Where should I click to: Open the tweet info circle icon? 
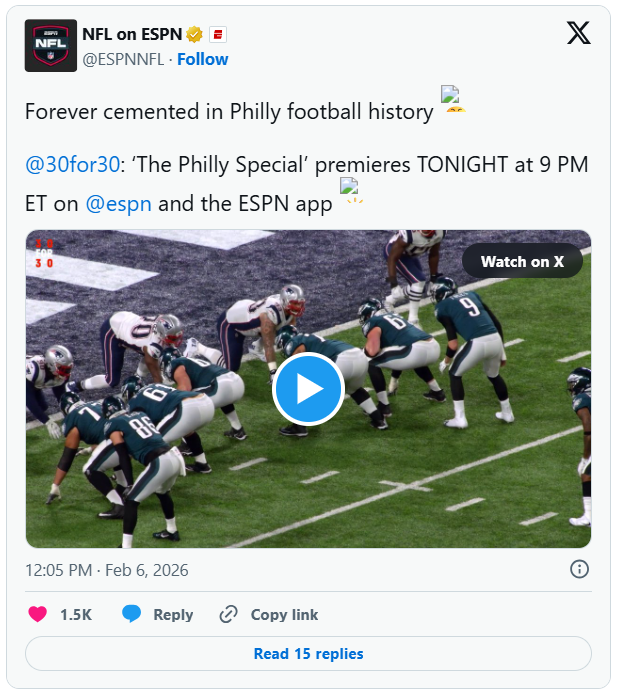click(x=579, y=569)
